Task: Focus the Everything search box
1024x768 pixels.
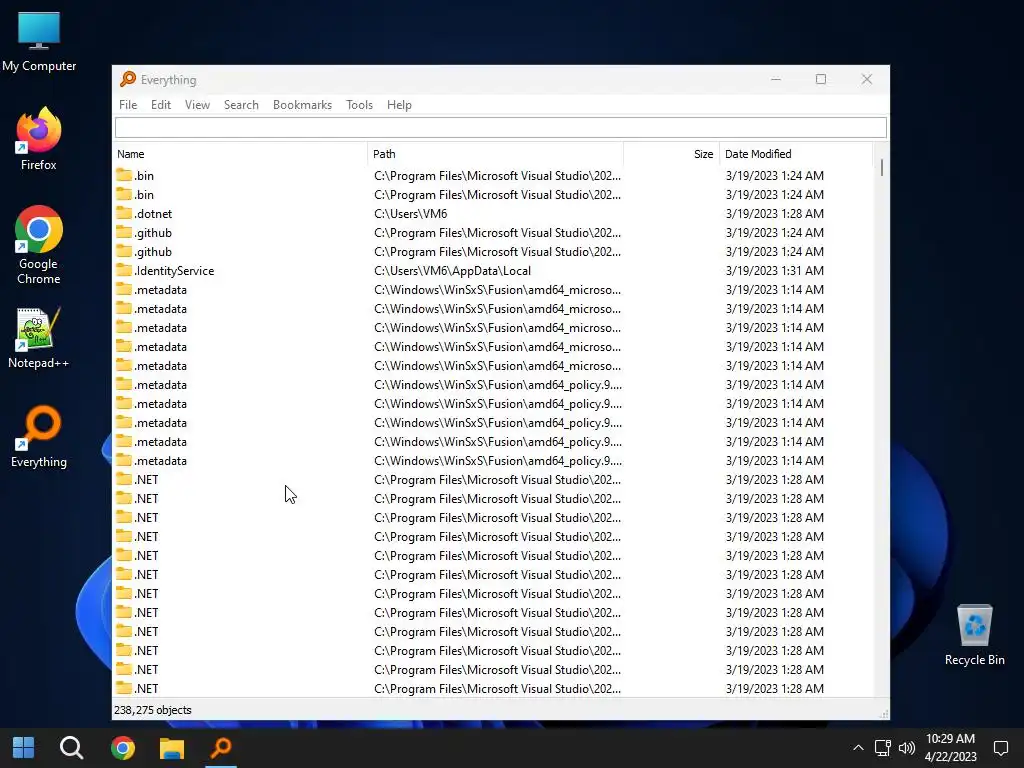Action: 500,127
